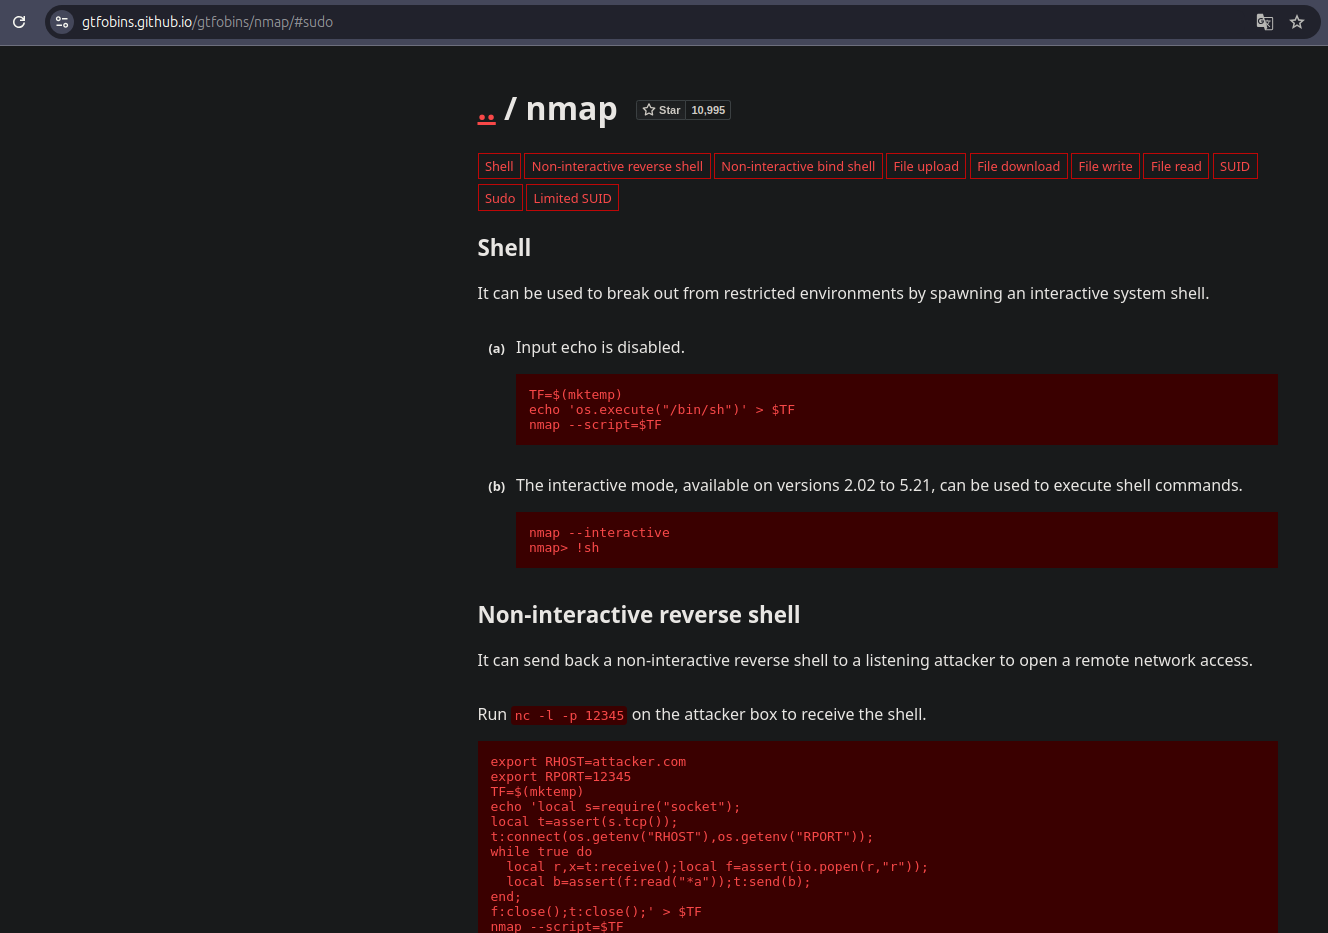Click the restricted environments description sentence
The height and width of the screenshot is (933, 1328).
coord(843,294)
